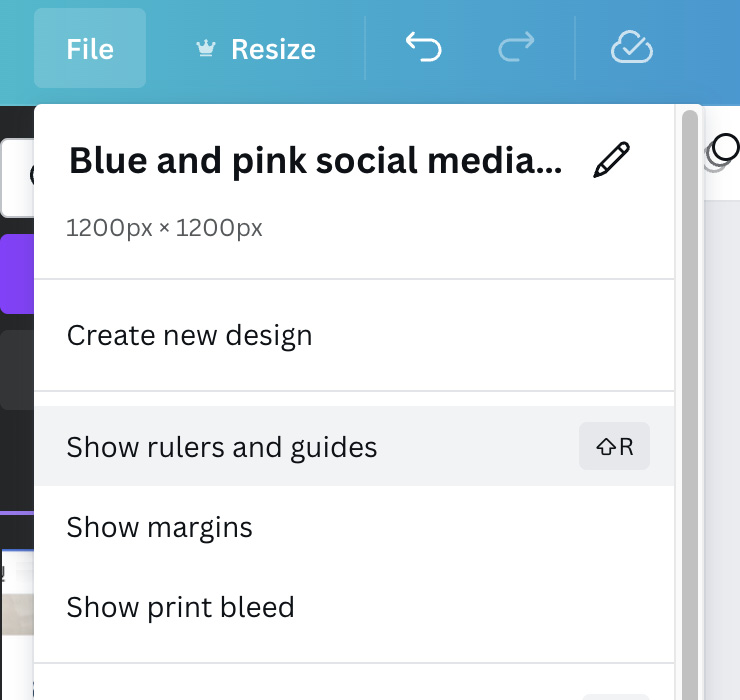Click the pencil icon to rename design
740x700 pixels.
612,160
